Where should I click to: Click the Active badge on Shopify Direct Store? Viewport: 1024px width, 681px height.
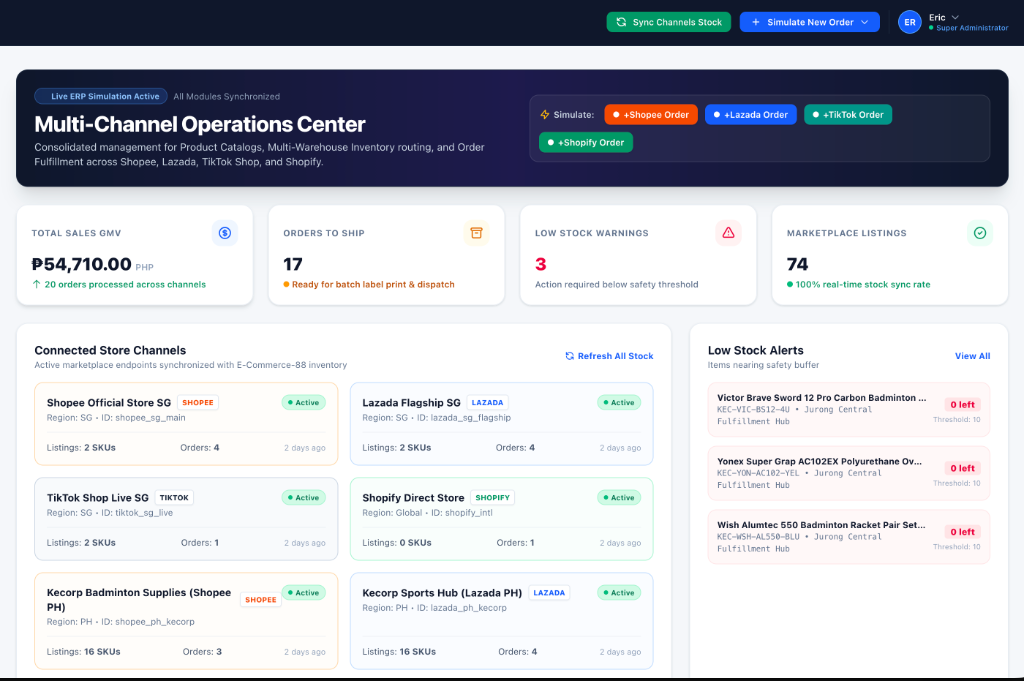[619, 498]
